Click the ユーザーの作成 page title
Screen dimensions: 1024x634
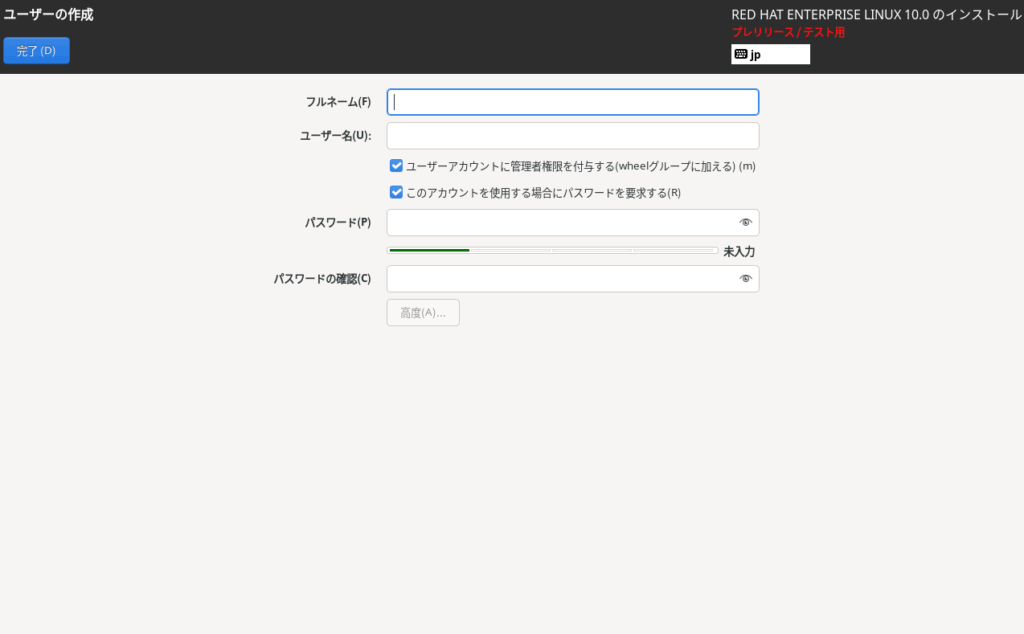(x=49, y=15)
